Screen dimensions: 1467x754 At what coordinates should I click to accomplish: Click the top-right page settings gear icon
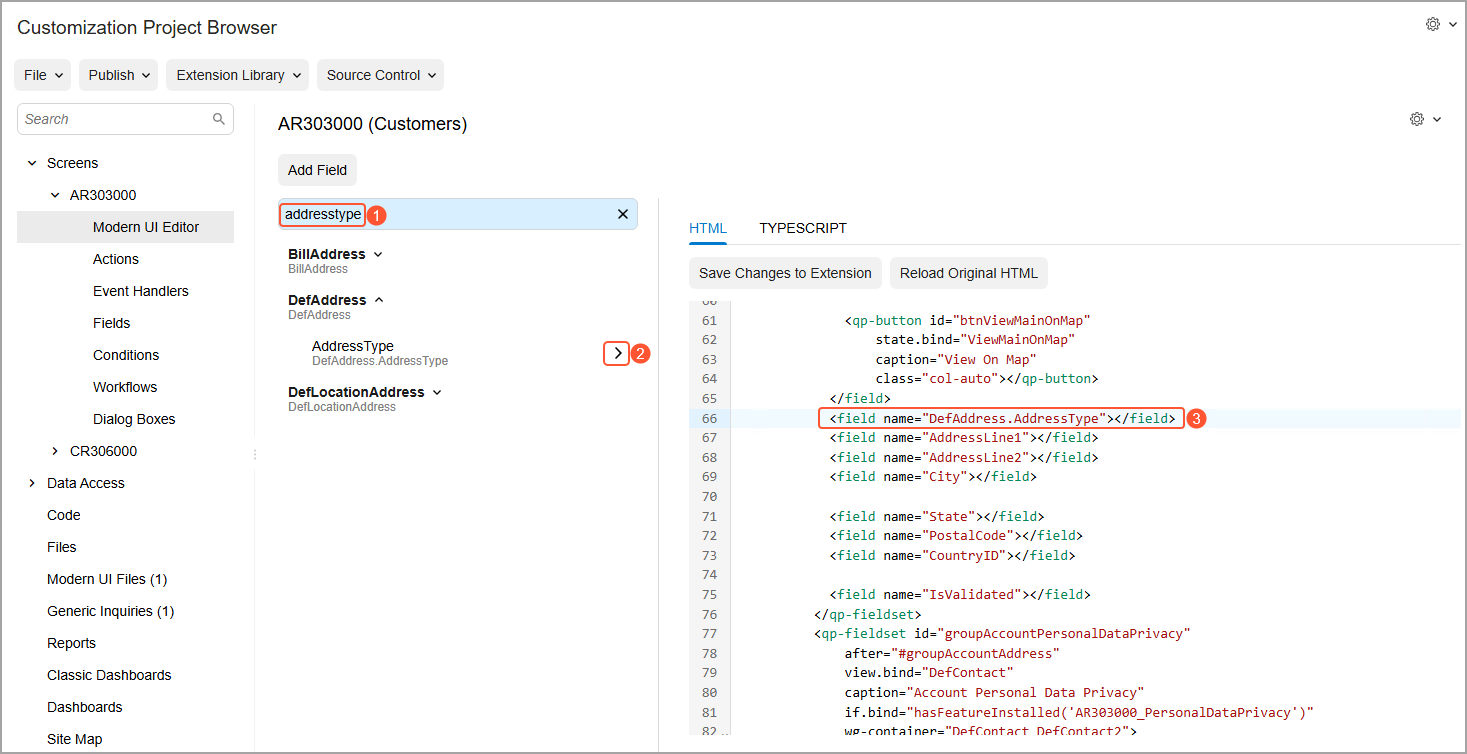click(1433, 25)
